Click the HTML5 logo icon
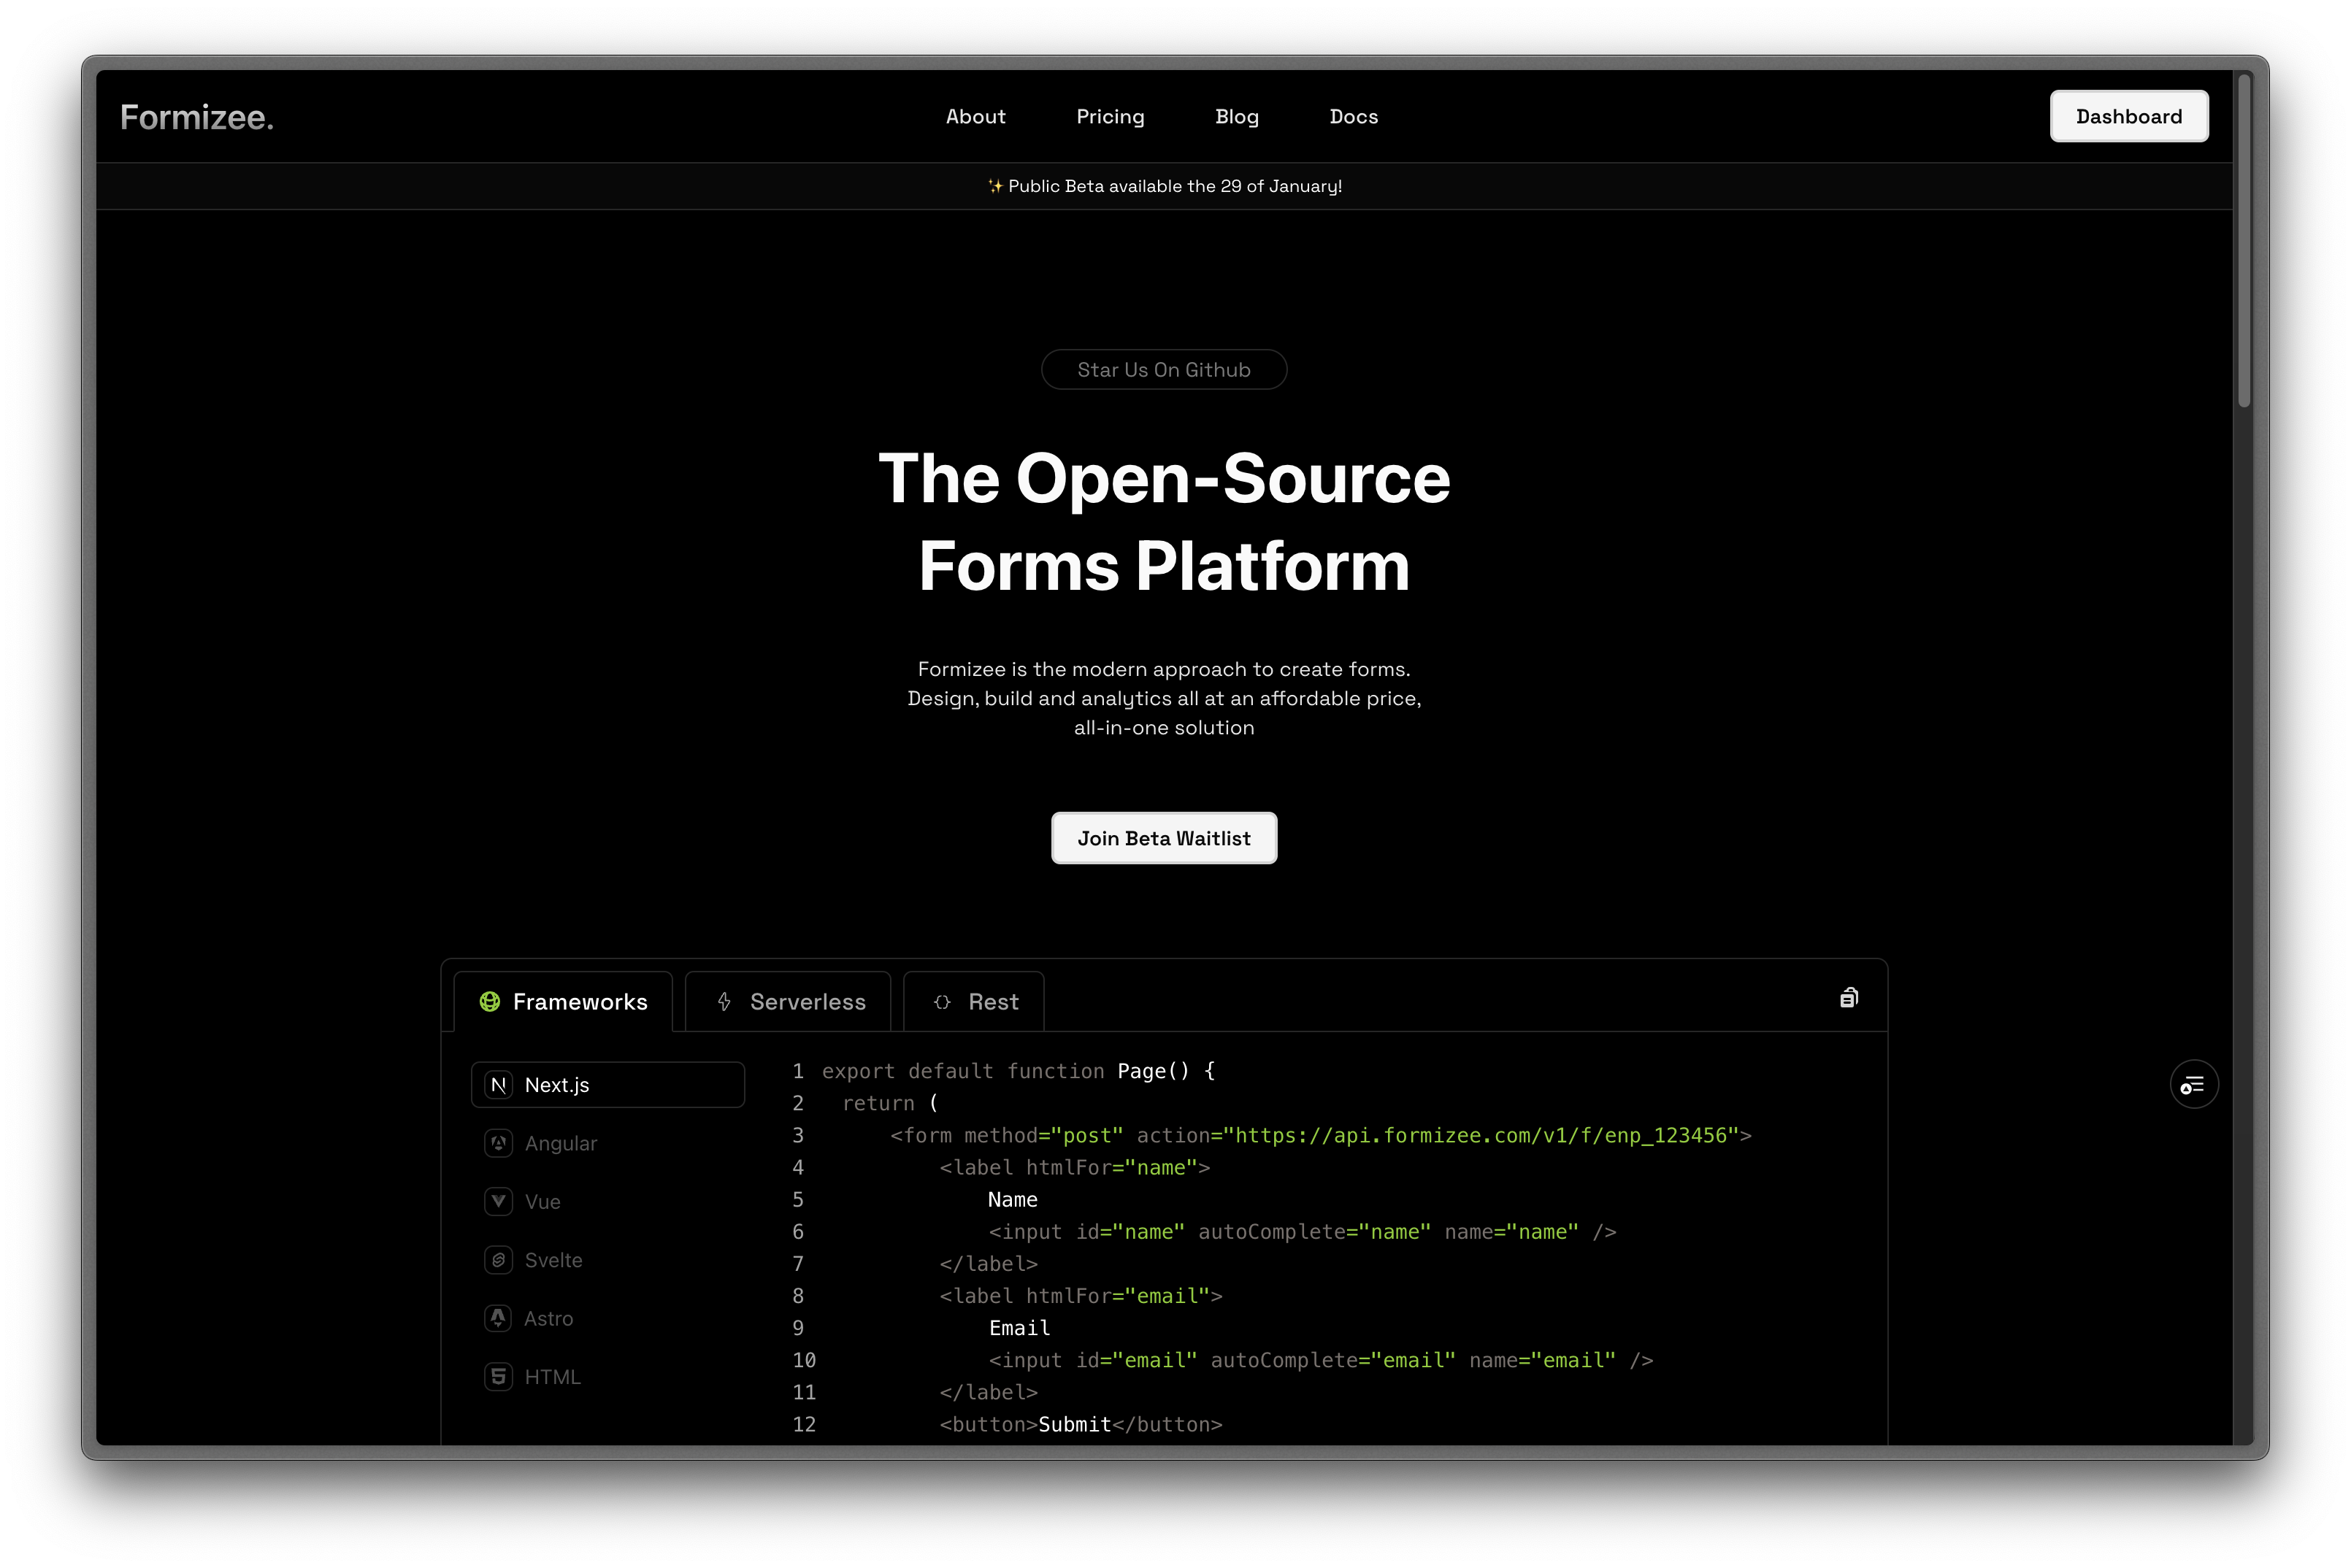This screenshot has width=2351, height=1568. 498,1376
